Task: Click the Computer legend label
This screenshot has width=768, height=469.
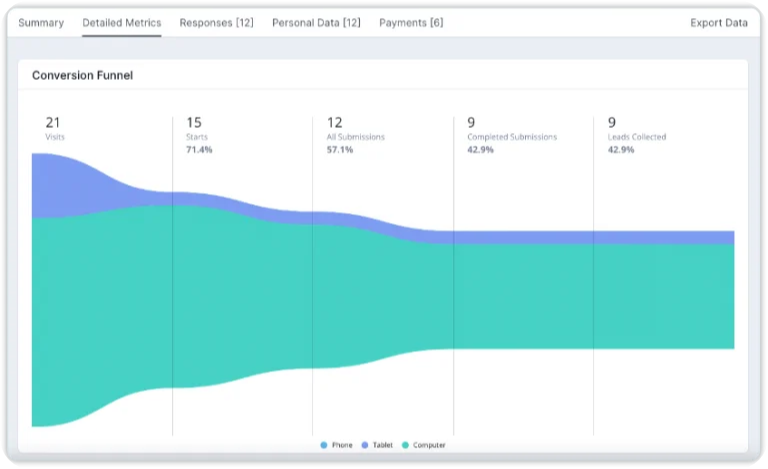Action: [x=429, y=445]
